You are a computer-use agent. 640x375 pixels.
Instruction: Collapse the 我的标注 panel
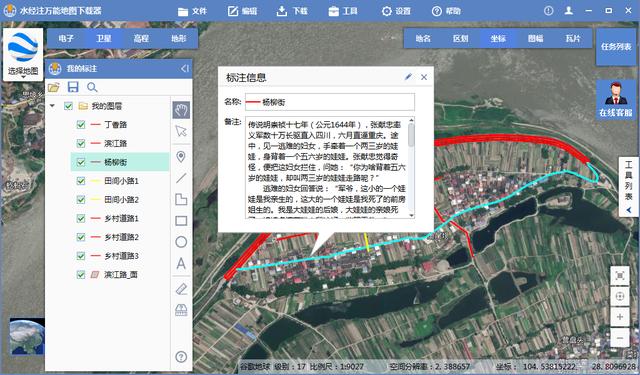point(184,69)
